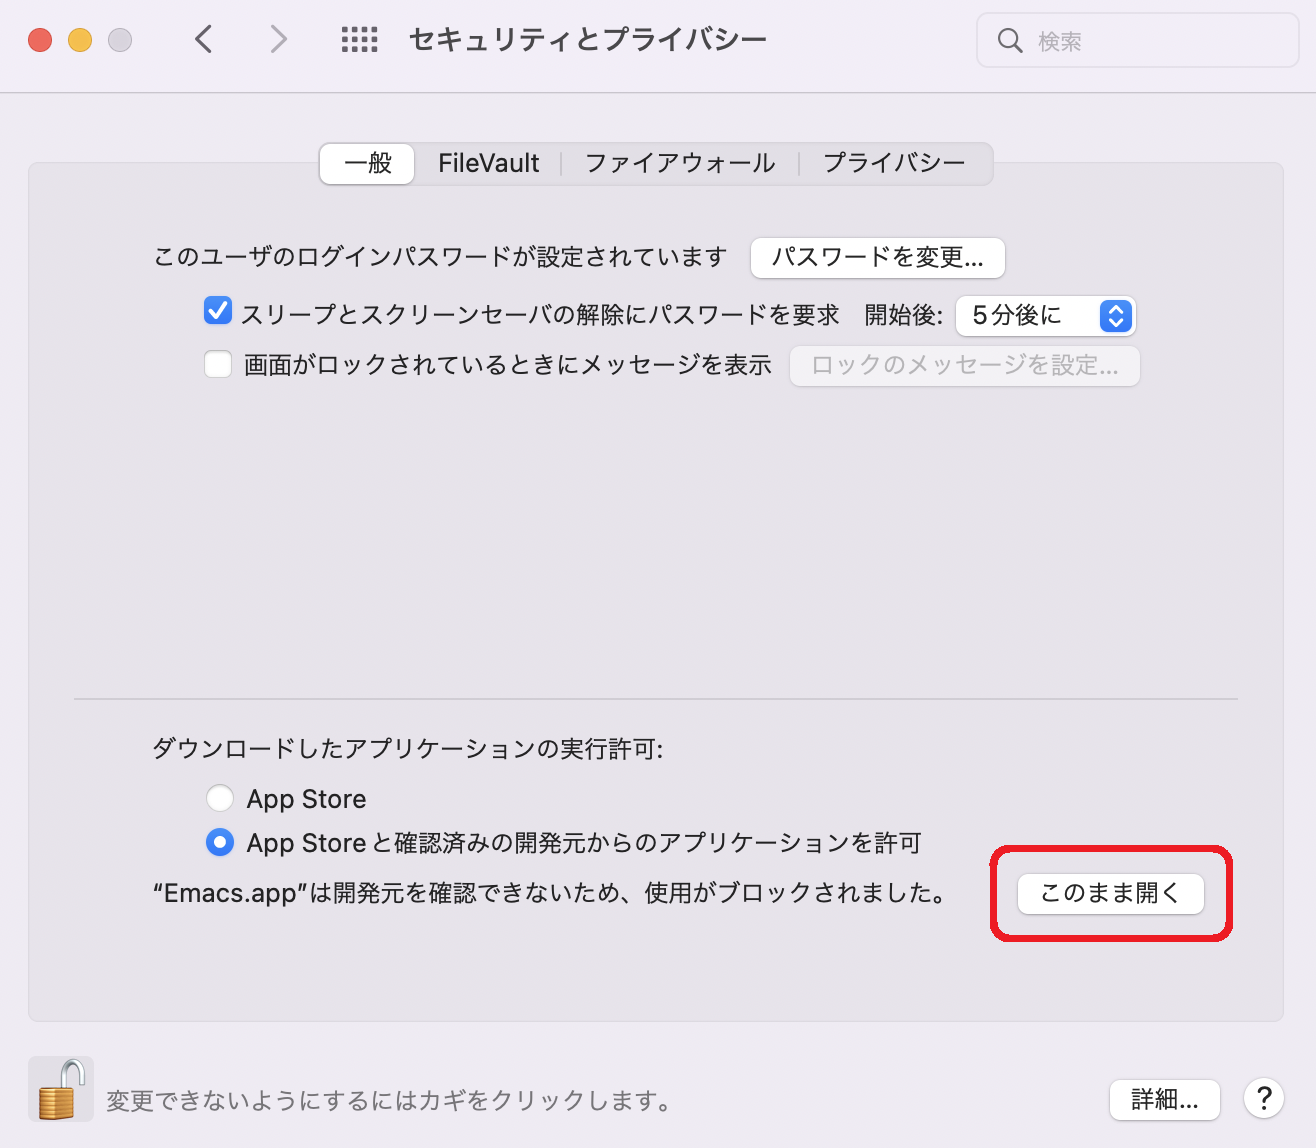Click inside the 検索 search field

click(x=1150, y=41)
